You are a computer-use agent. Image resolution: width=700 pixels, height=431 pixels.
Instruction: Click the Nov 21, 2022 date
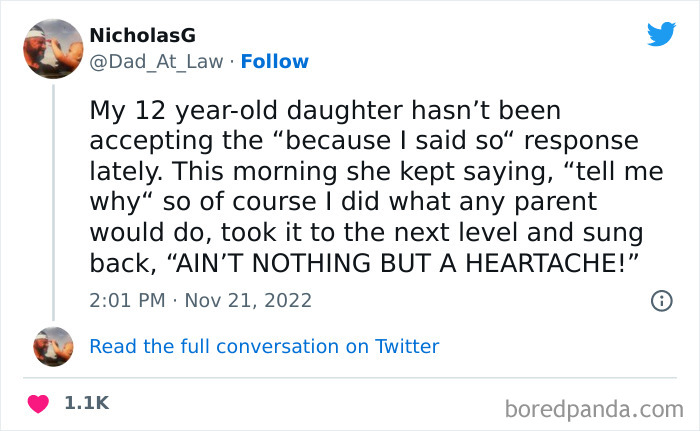pyautogui.click(x=249, y=300)
